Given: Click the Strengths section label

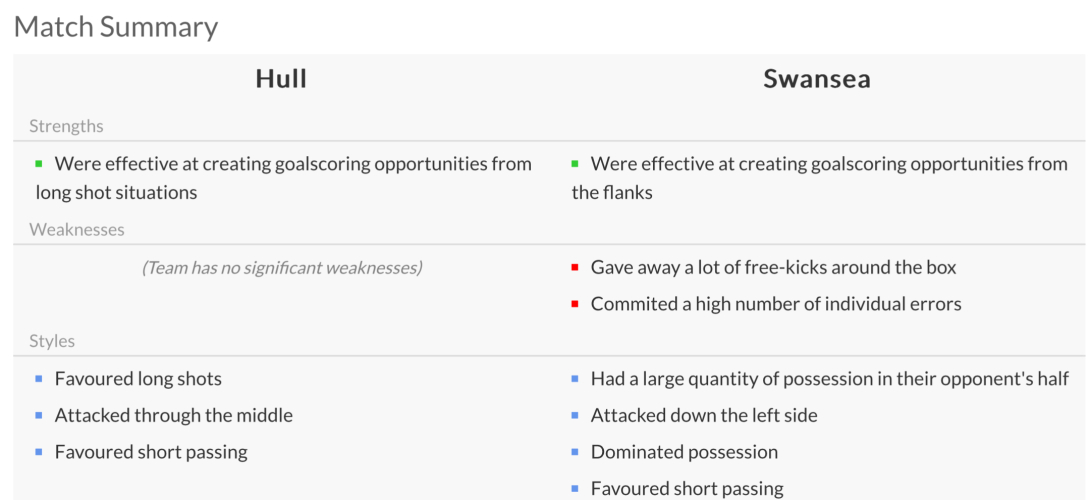Looking at the screenshot, I should (66, 126).
